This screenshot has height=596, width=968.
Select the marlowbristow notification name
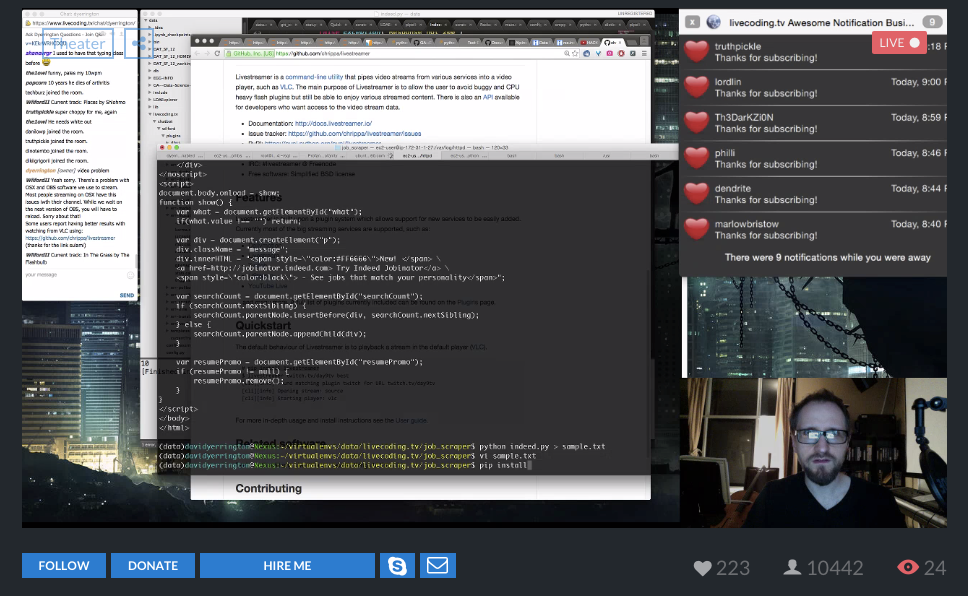746,224
